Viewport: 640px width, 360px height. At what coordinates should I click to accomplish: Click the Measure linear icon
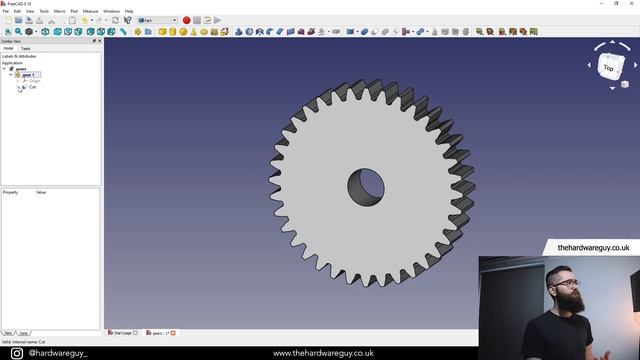(479, 31)
